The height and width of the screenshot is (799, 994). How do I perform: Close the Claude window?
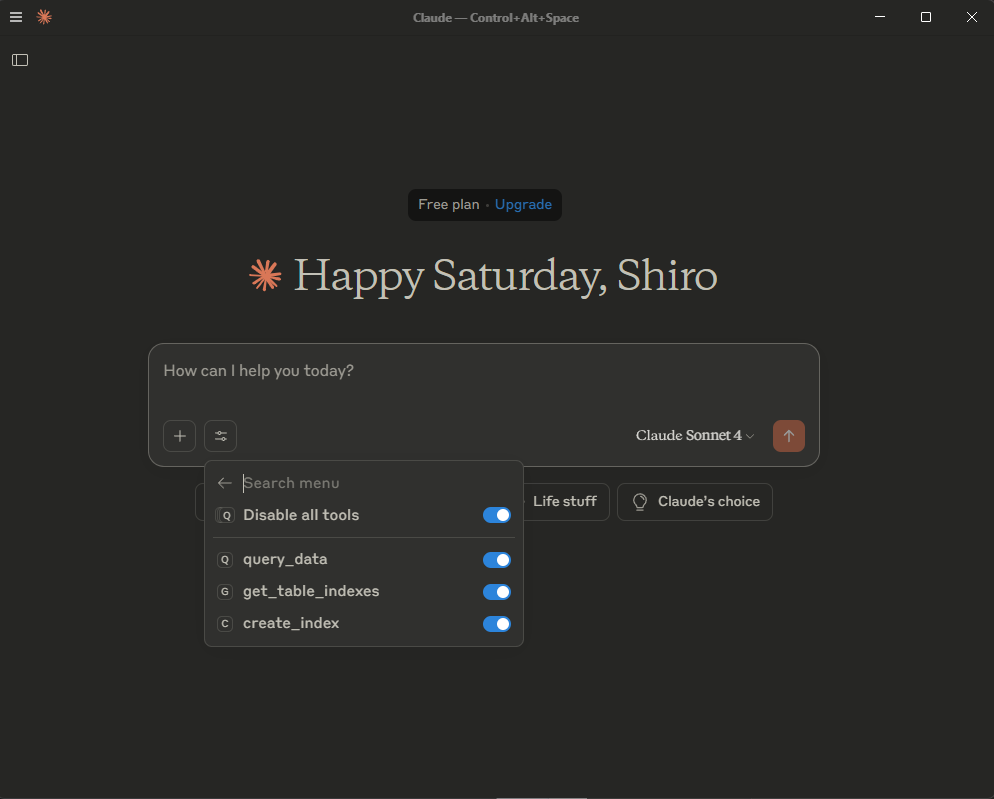click(972, 17)
